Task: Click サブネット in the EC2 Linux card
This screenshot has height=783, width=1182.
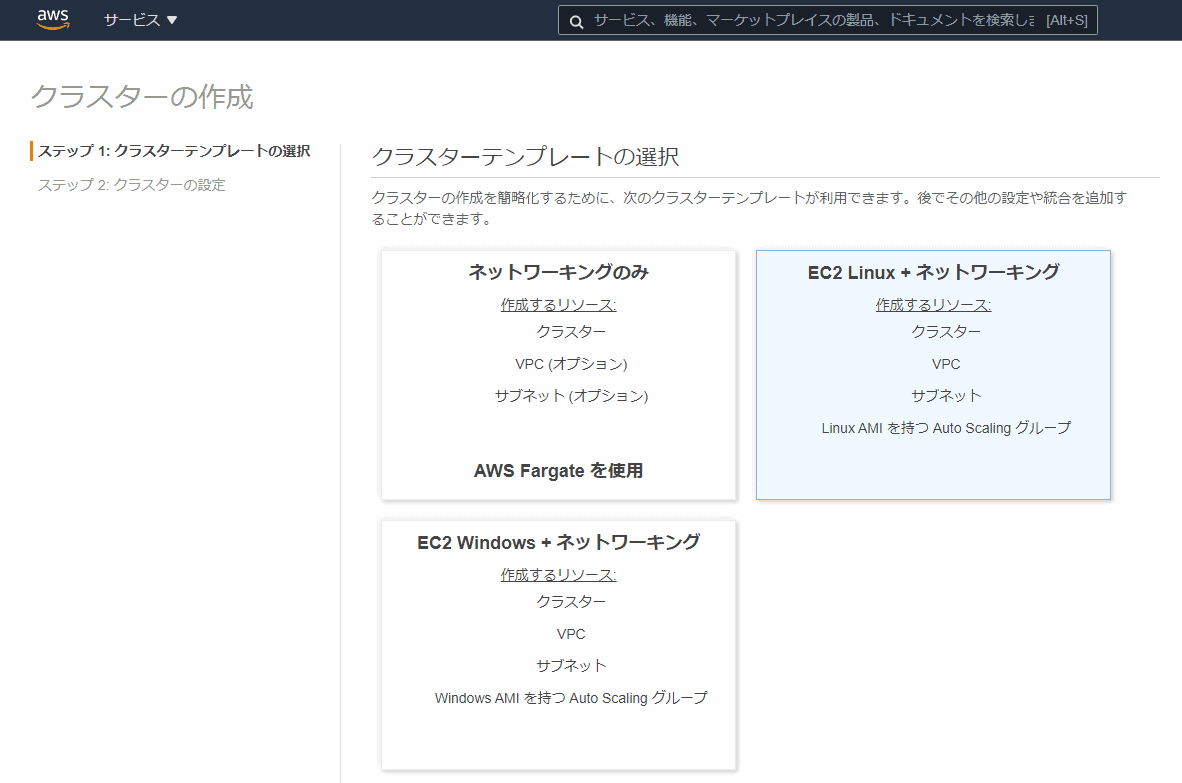Action: click(946, 396)
